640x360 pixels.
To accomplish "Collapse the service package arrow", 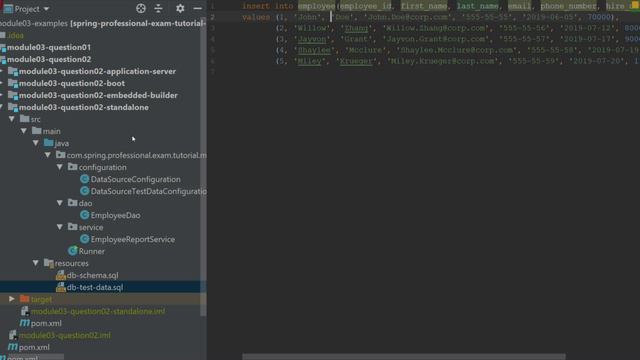I will click(60, 227).
